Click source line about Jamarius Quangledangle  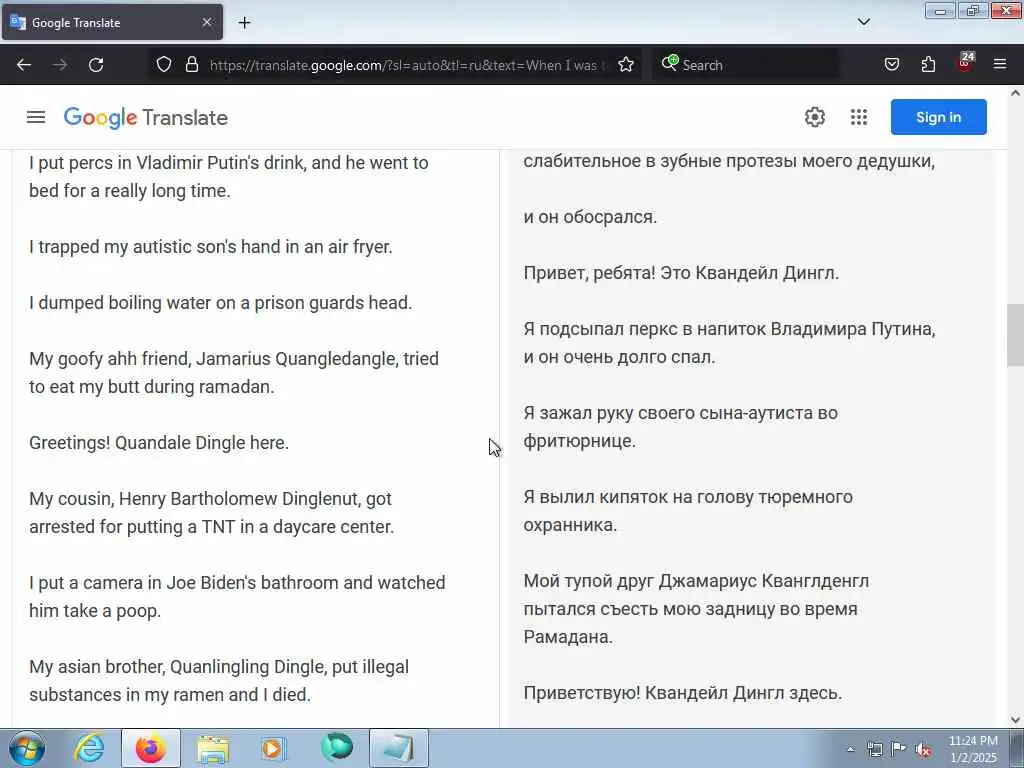(x=234, y=372)
